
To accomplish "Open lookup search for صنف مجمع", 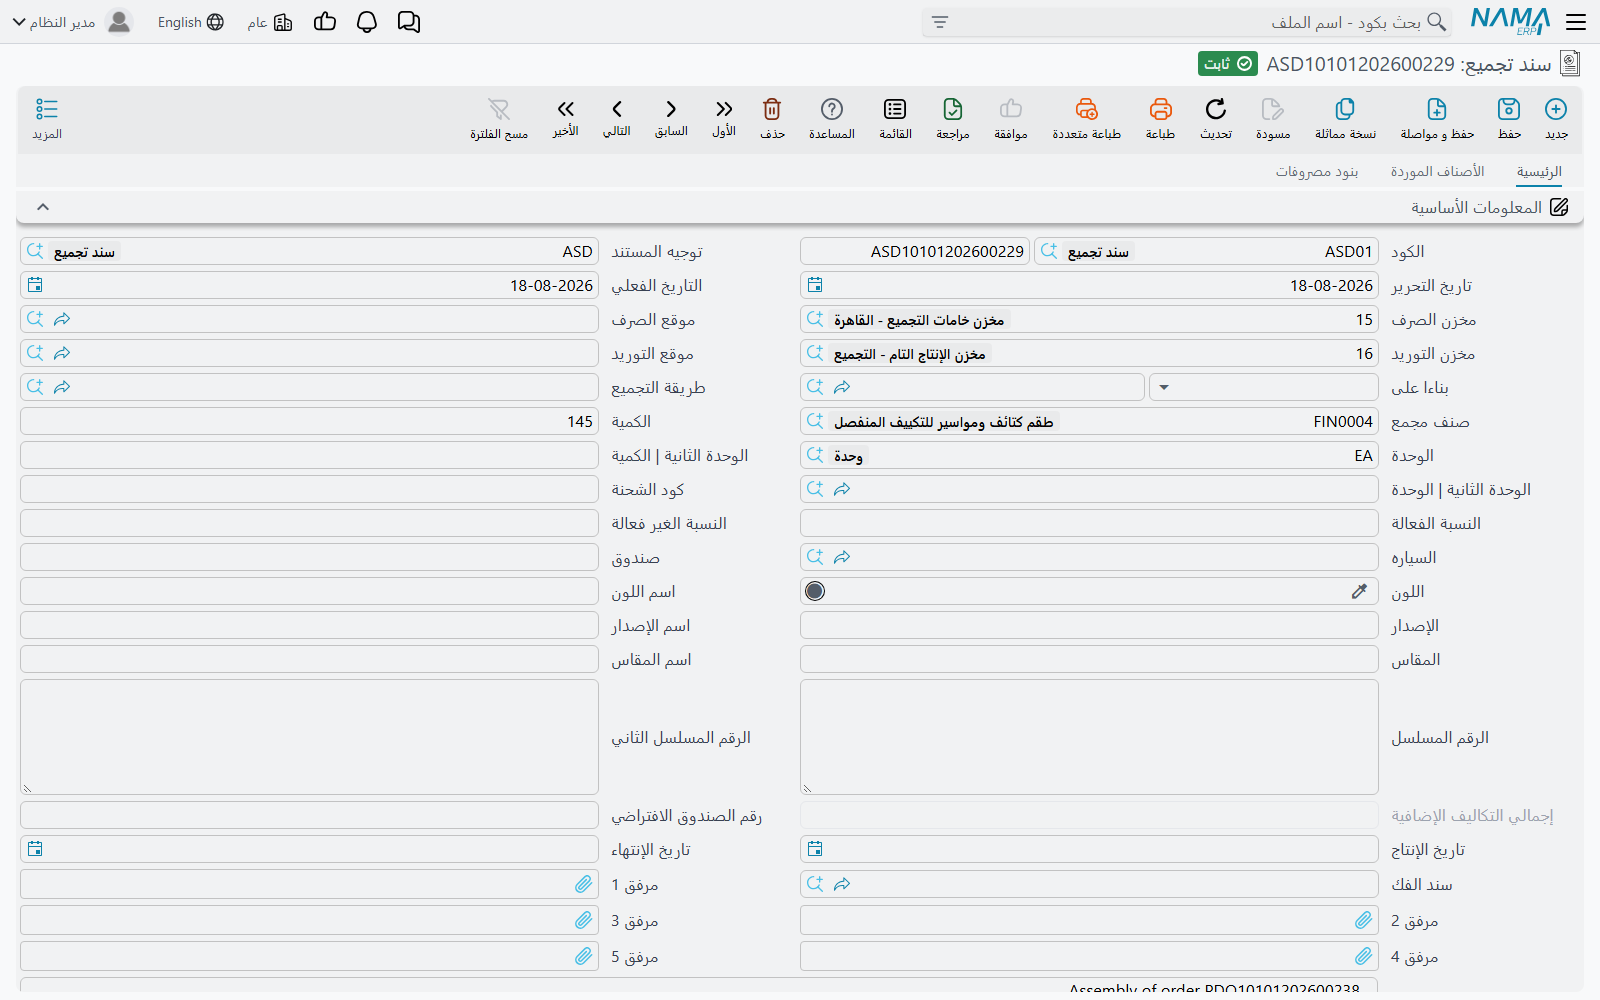I will click(x=815, y=421).
